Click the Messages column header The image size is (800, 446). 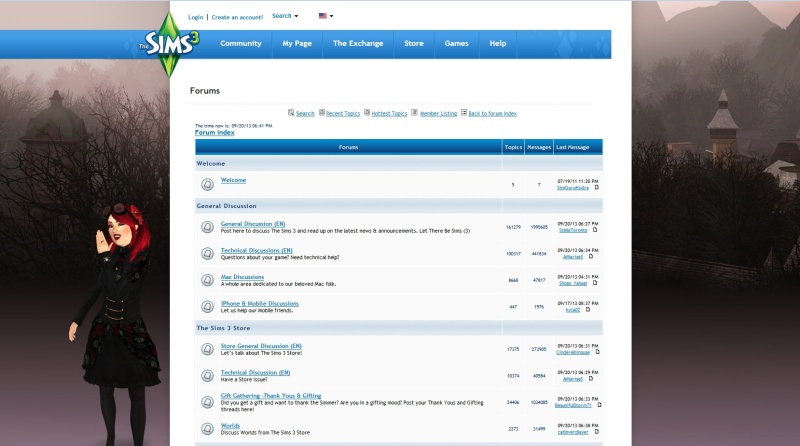539,147
